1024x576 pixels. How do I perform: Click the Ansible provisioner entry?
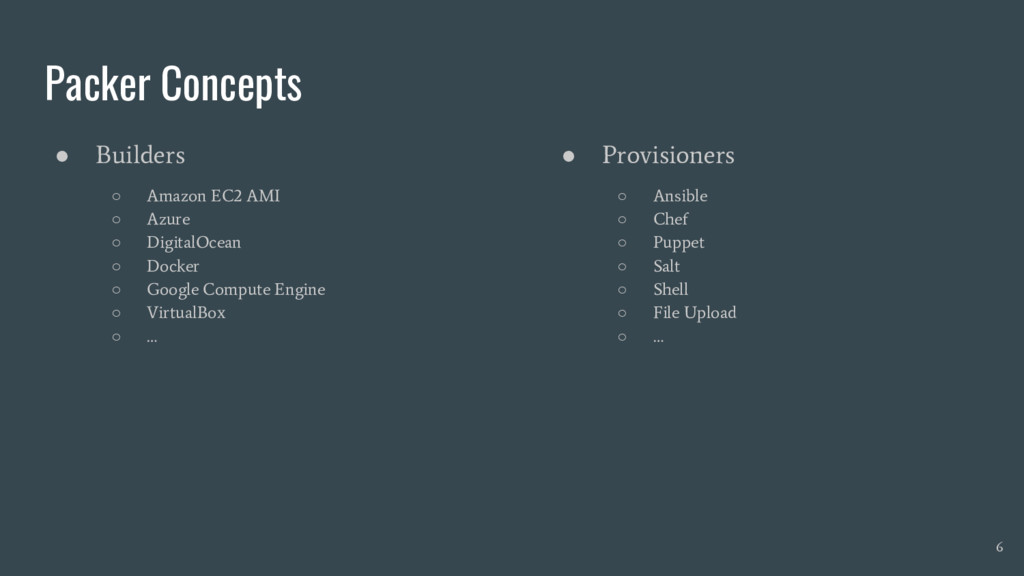pyautogui.click(x=680, y=196)
